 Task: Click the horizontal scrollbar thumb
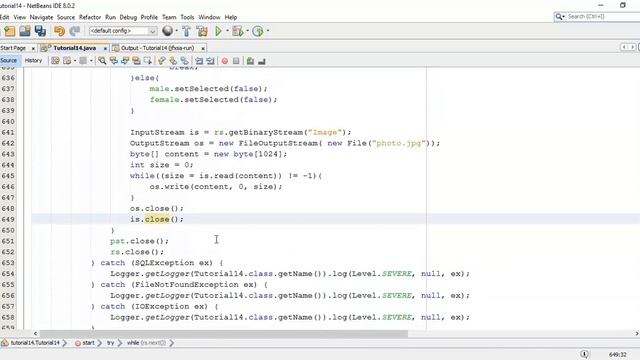point(224,333)
